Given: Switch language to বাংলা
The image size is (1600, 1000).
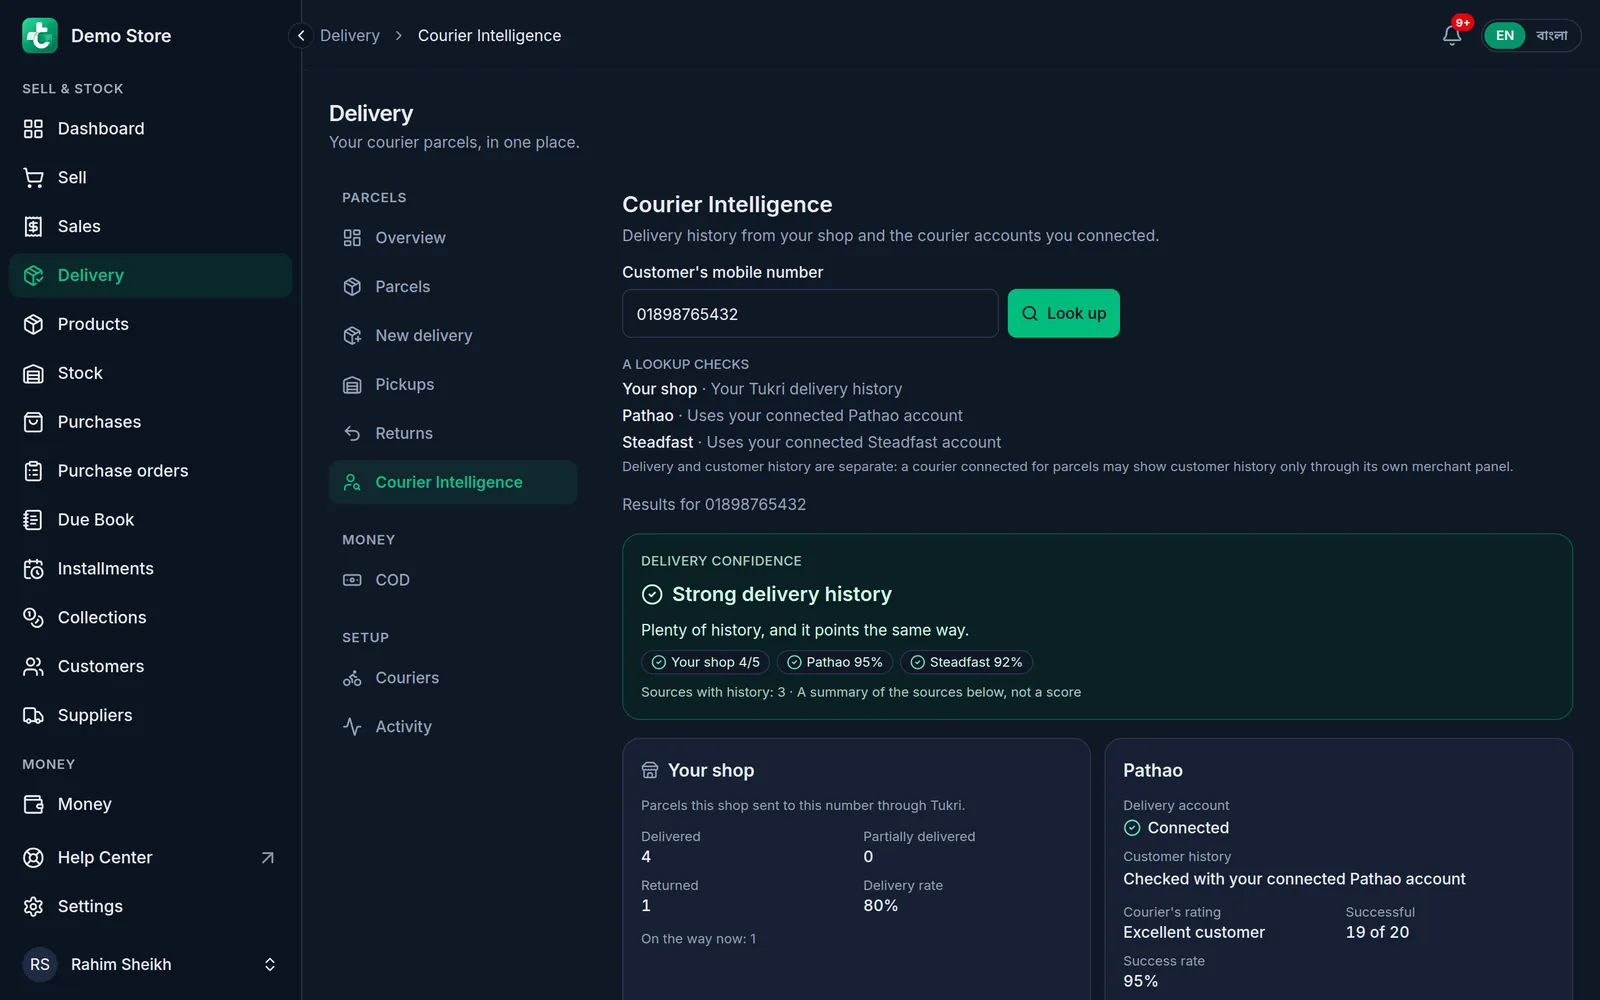Looking at the screenshot, I should (1552, 36).
